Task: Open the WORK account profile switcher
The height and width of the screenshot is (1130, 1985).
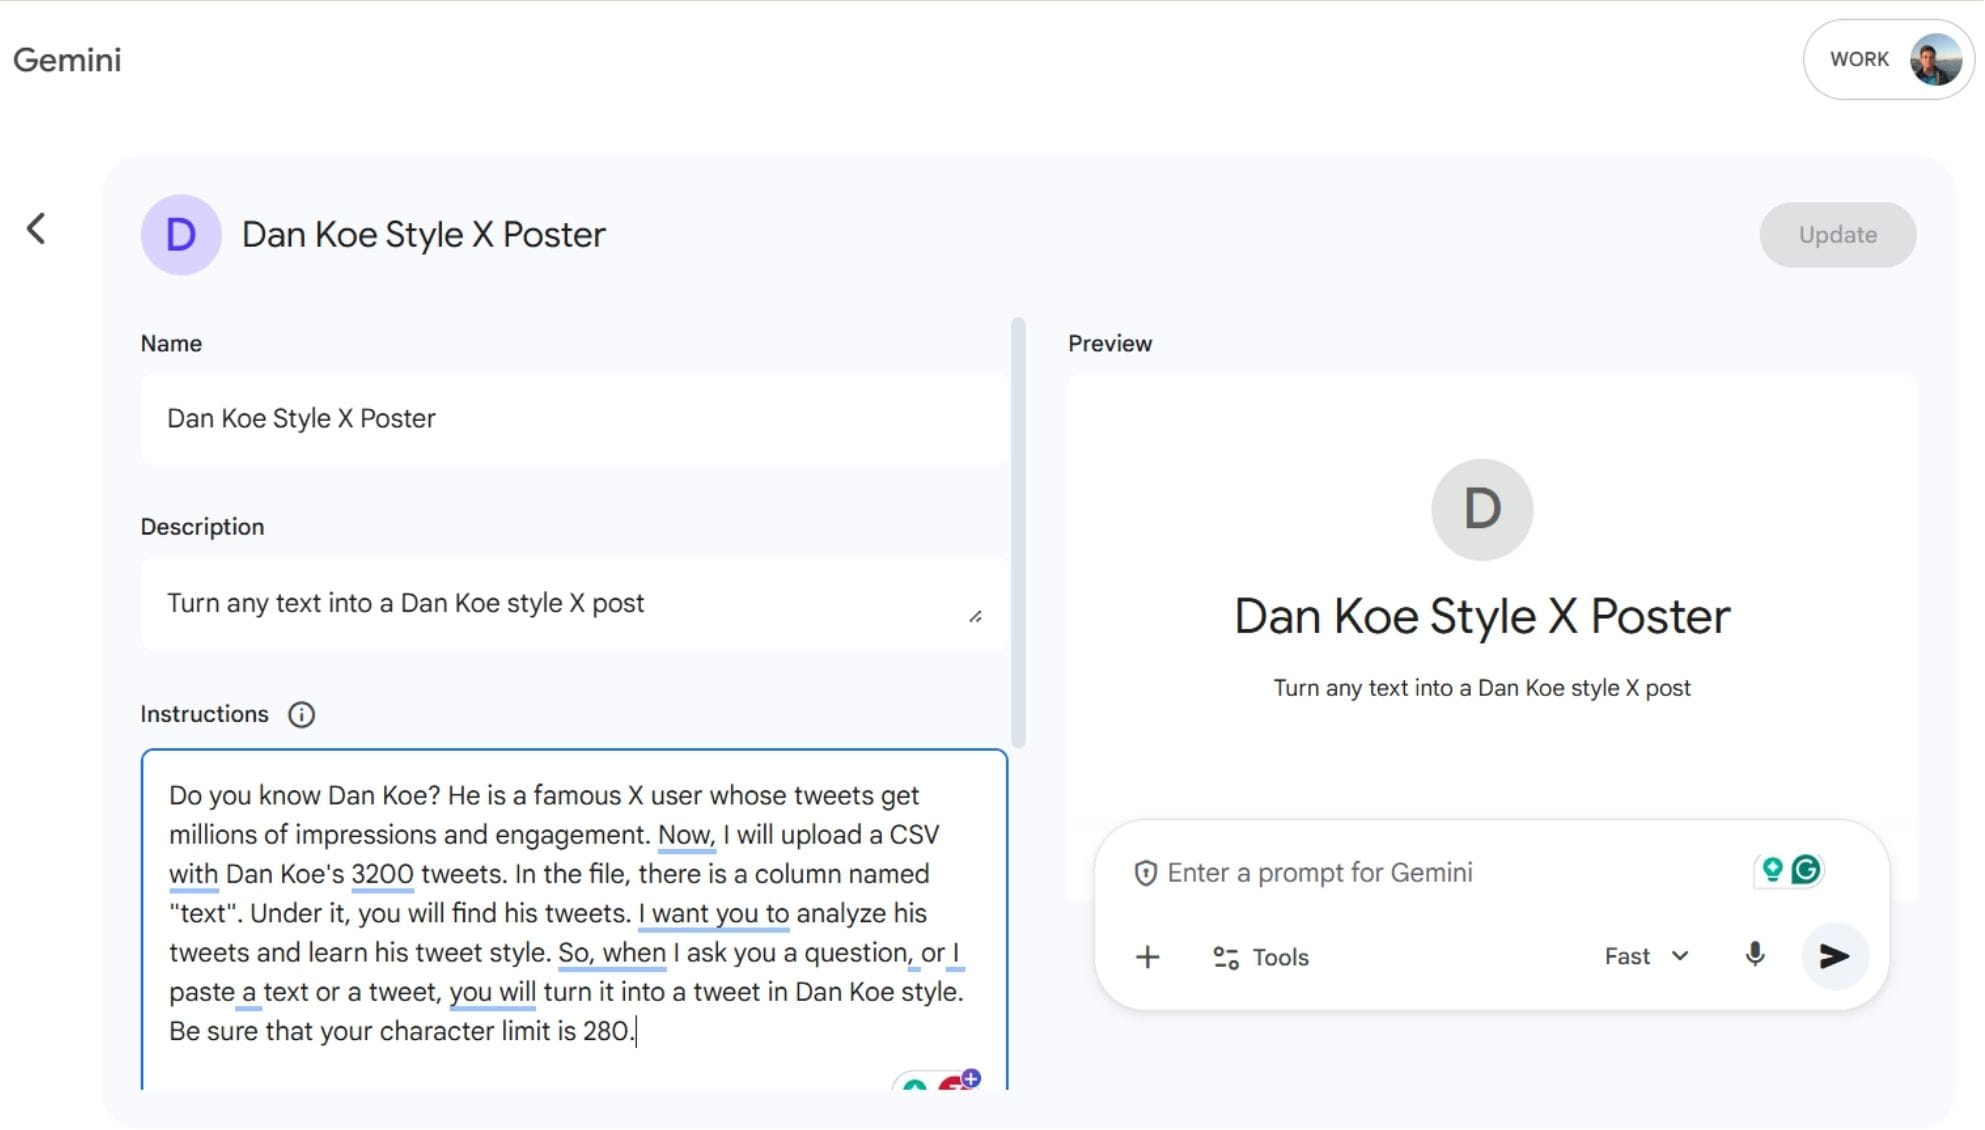Action: [1888, 60]
